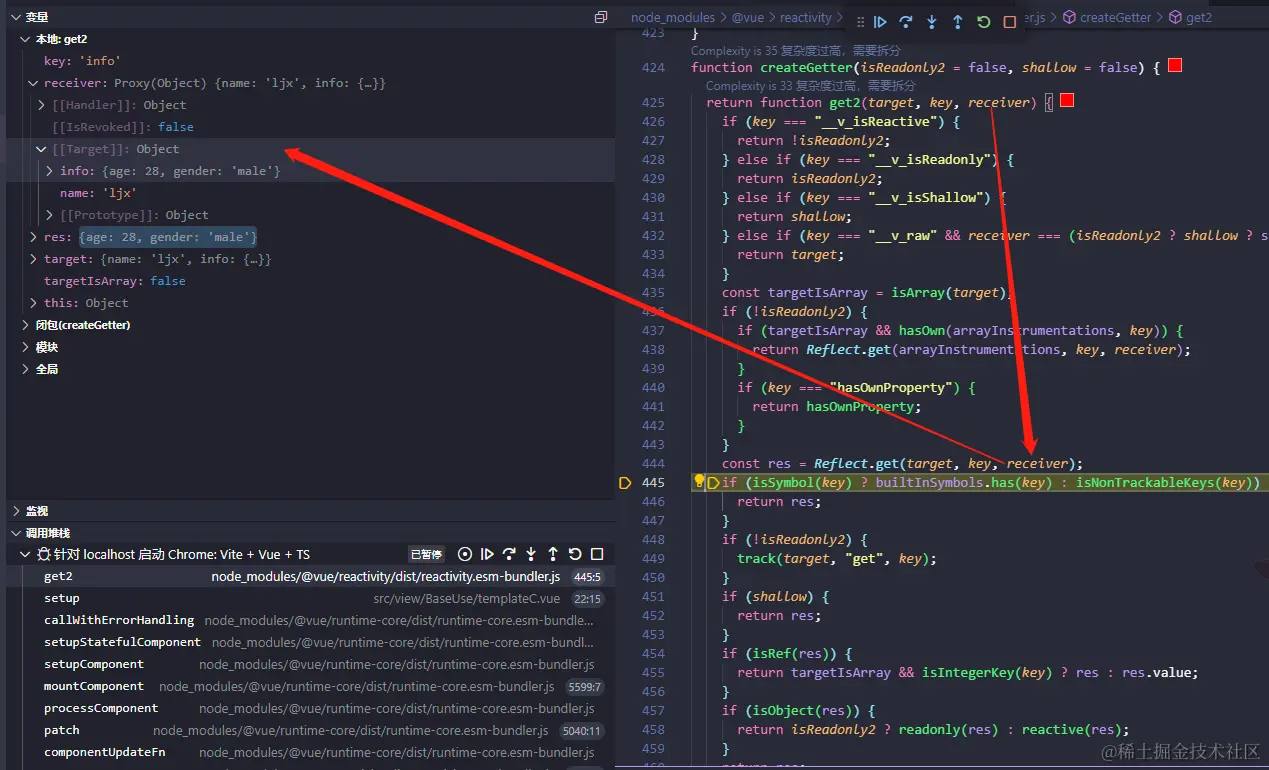Screen dimensions: 1269x770
Task: Click the red Stop square in floating toolbar
Action: click(1010, 22)
